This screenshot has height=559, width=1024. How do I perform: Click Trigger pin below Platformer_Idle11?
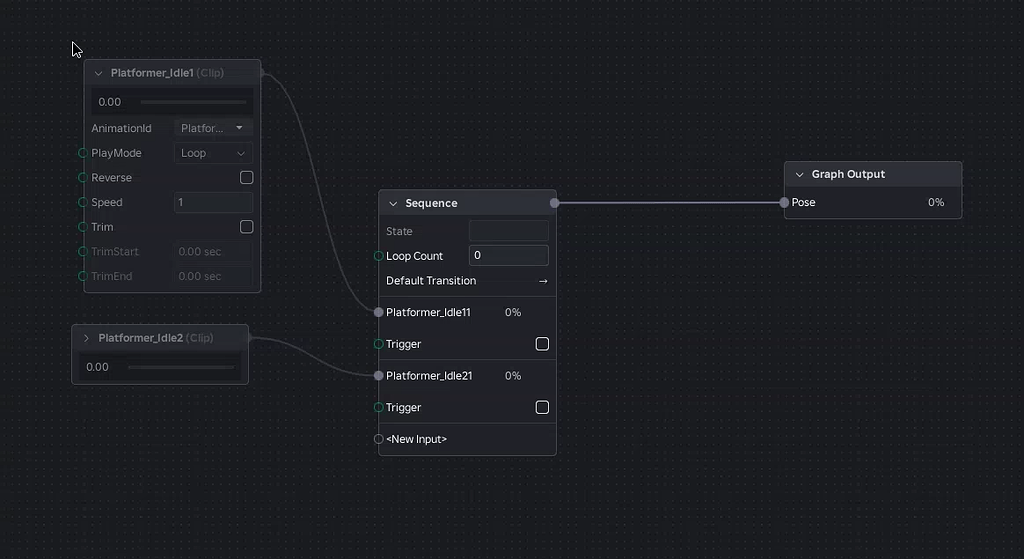379,344
